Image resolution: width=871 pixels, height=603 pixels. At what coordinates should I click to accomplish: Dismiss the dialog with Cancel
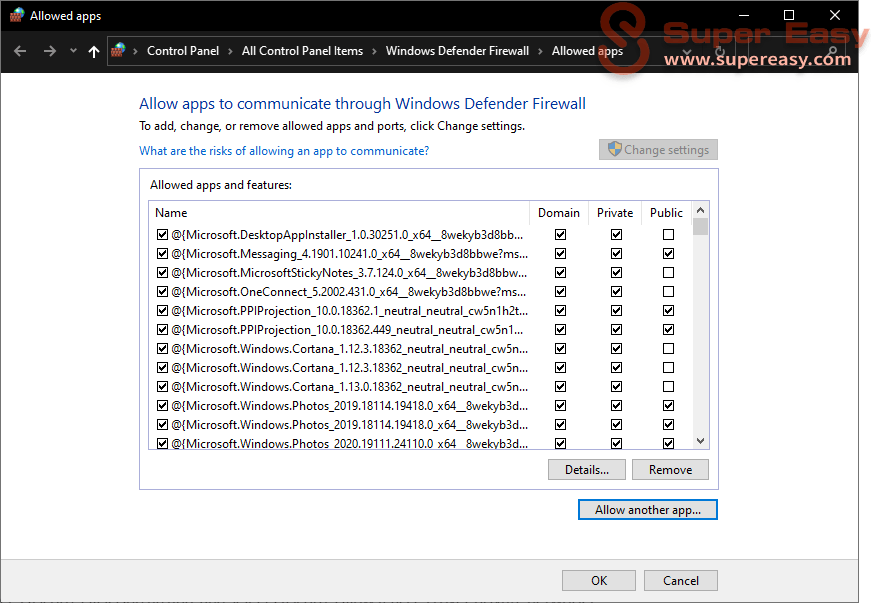pos(681,581)
